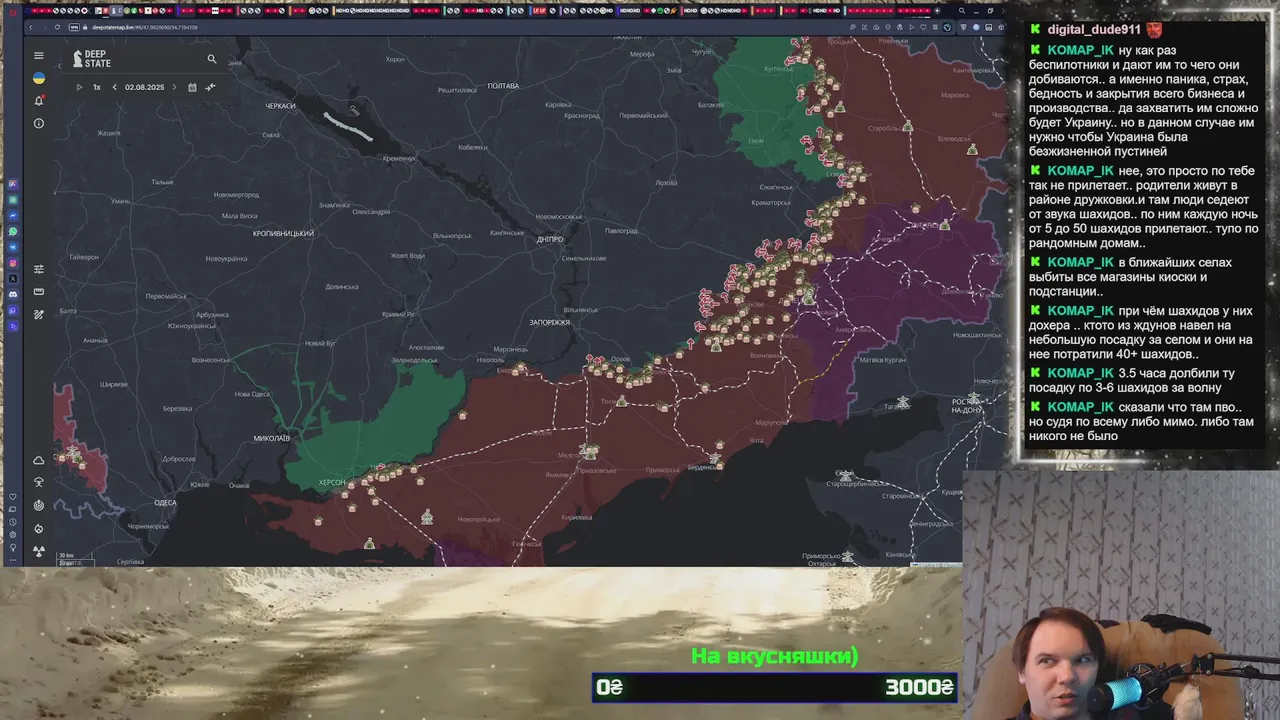Toggle the cloud weather layer

point(39,460)
